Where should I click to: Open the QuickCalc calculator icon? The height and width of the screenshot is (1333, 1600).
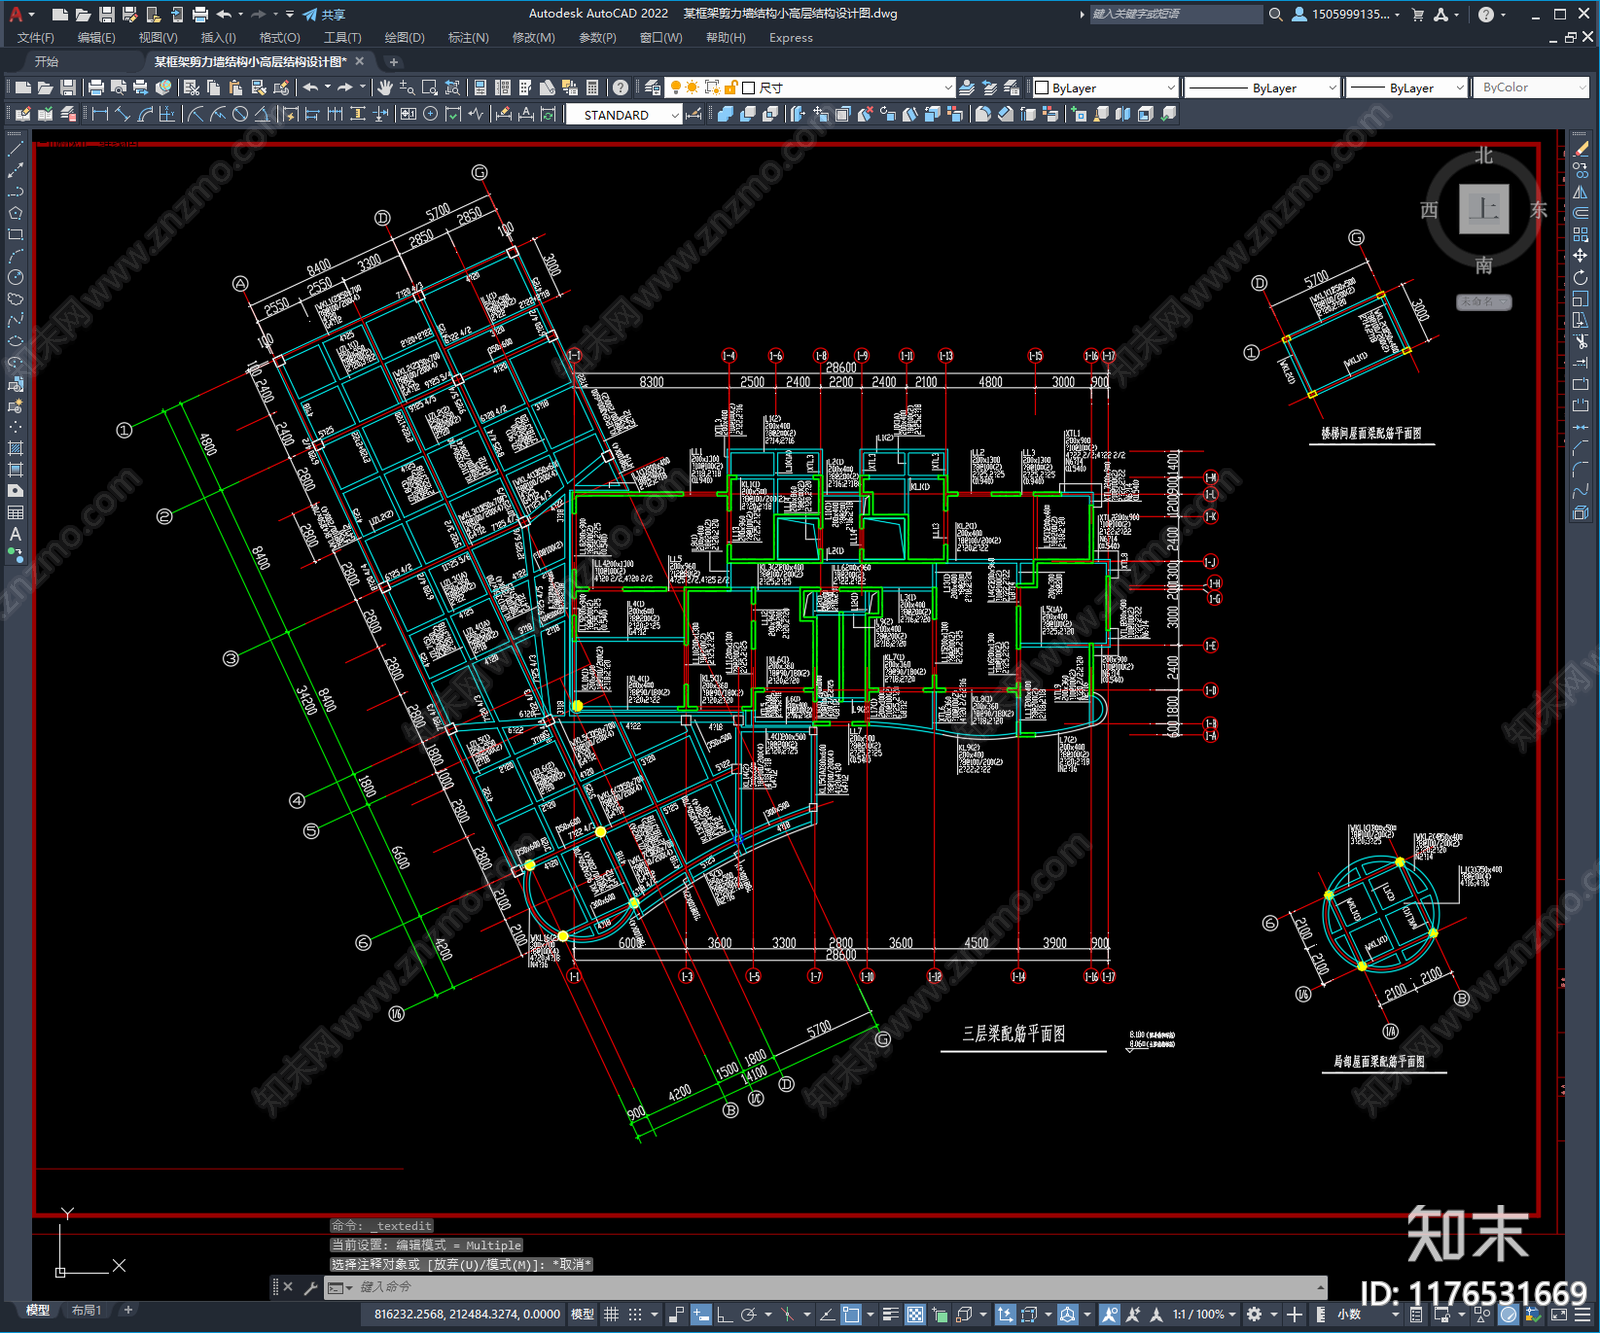pos(592,88)
